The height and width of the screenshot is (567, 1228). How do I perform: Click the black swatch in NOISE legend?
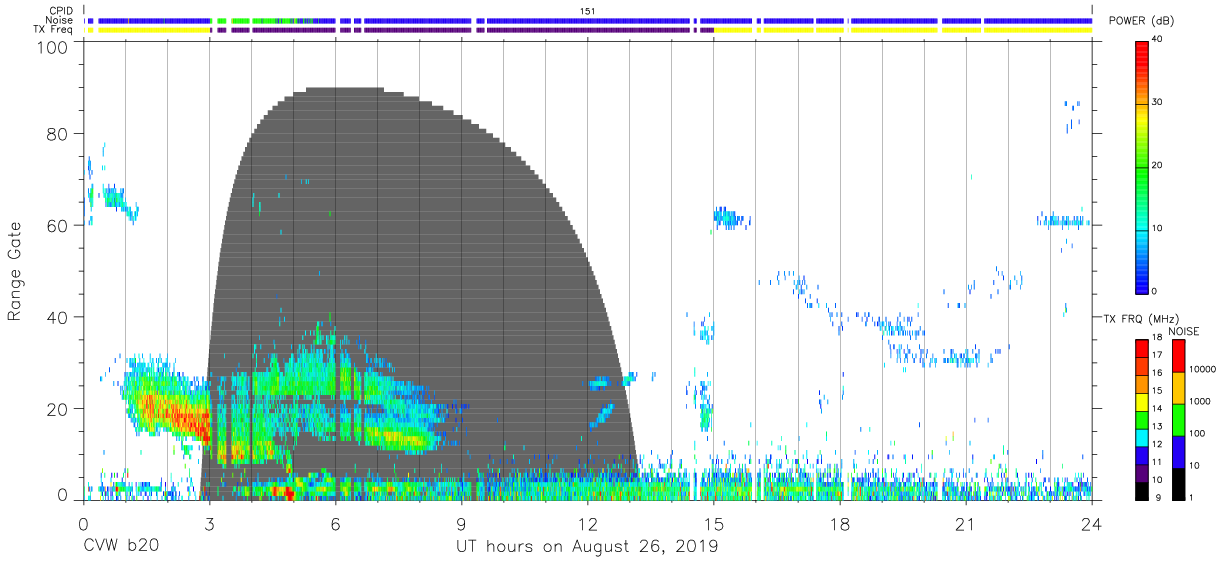(x=1178, y=483)
